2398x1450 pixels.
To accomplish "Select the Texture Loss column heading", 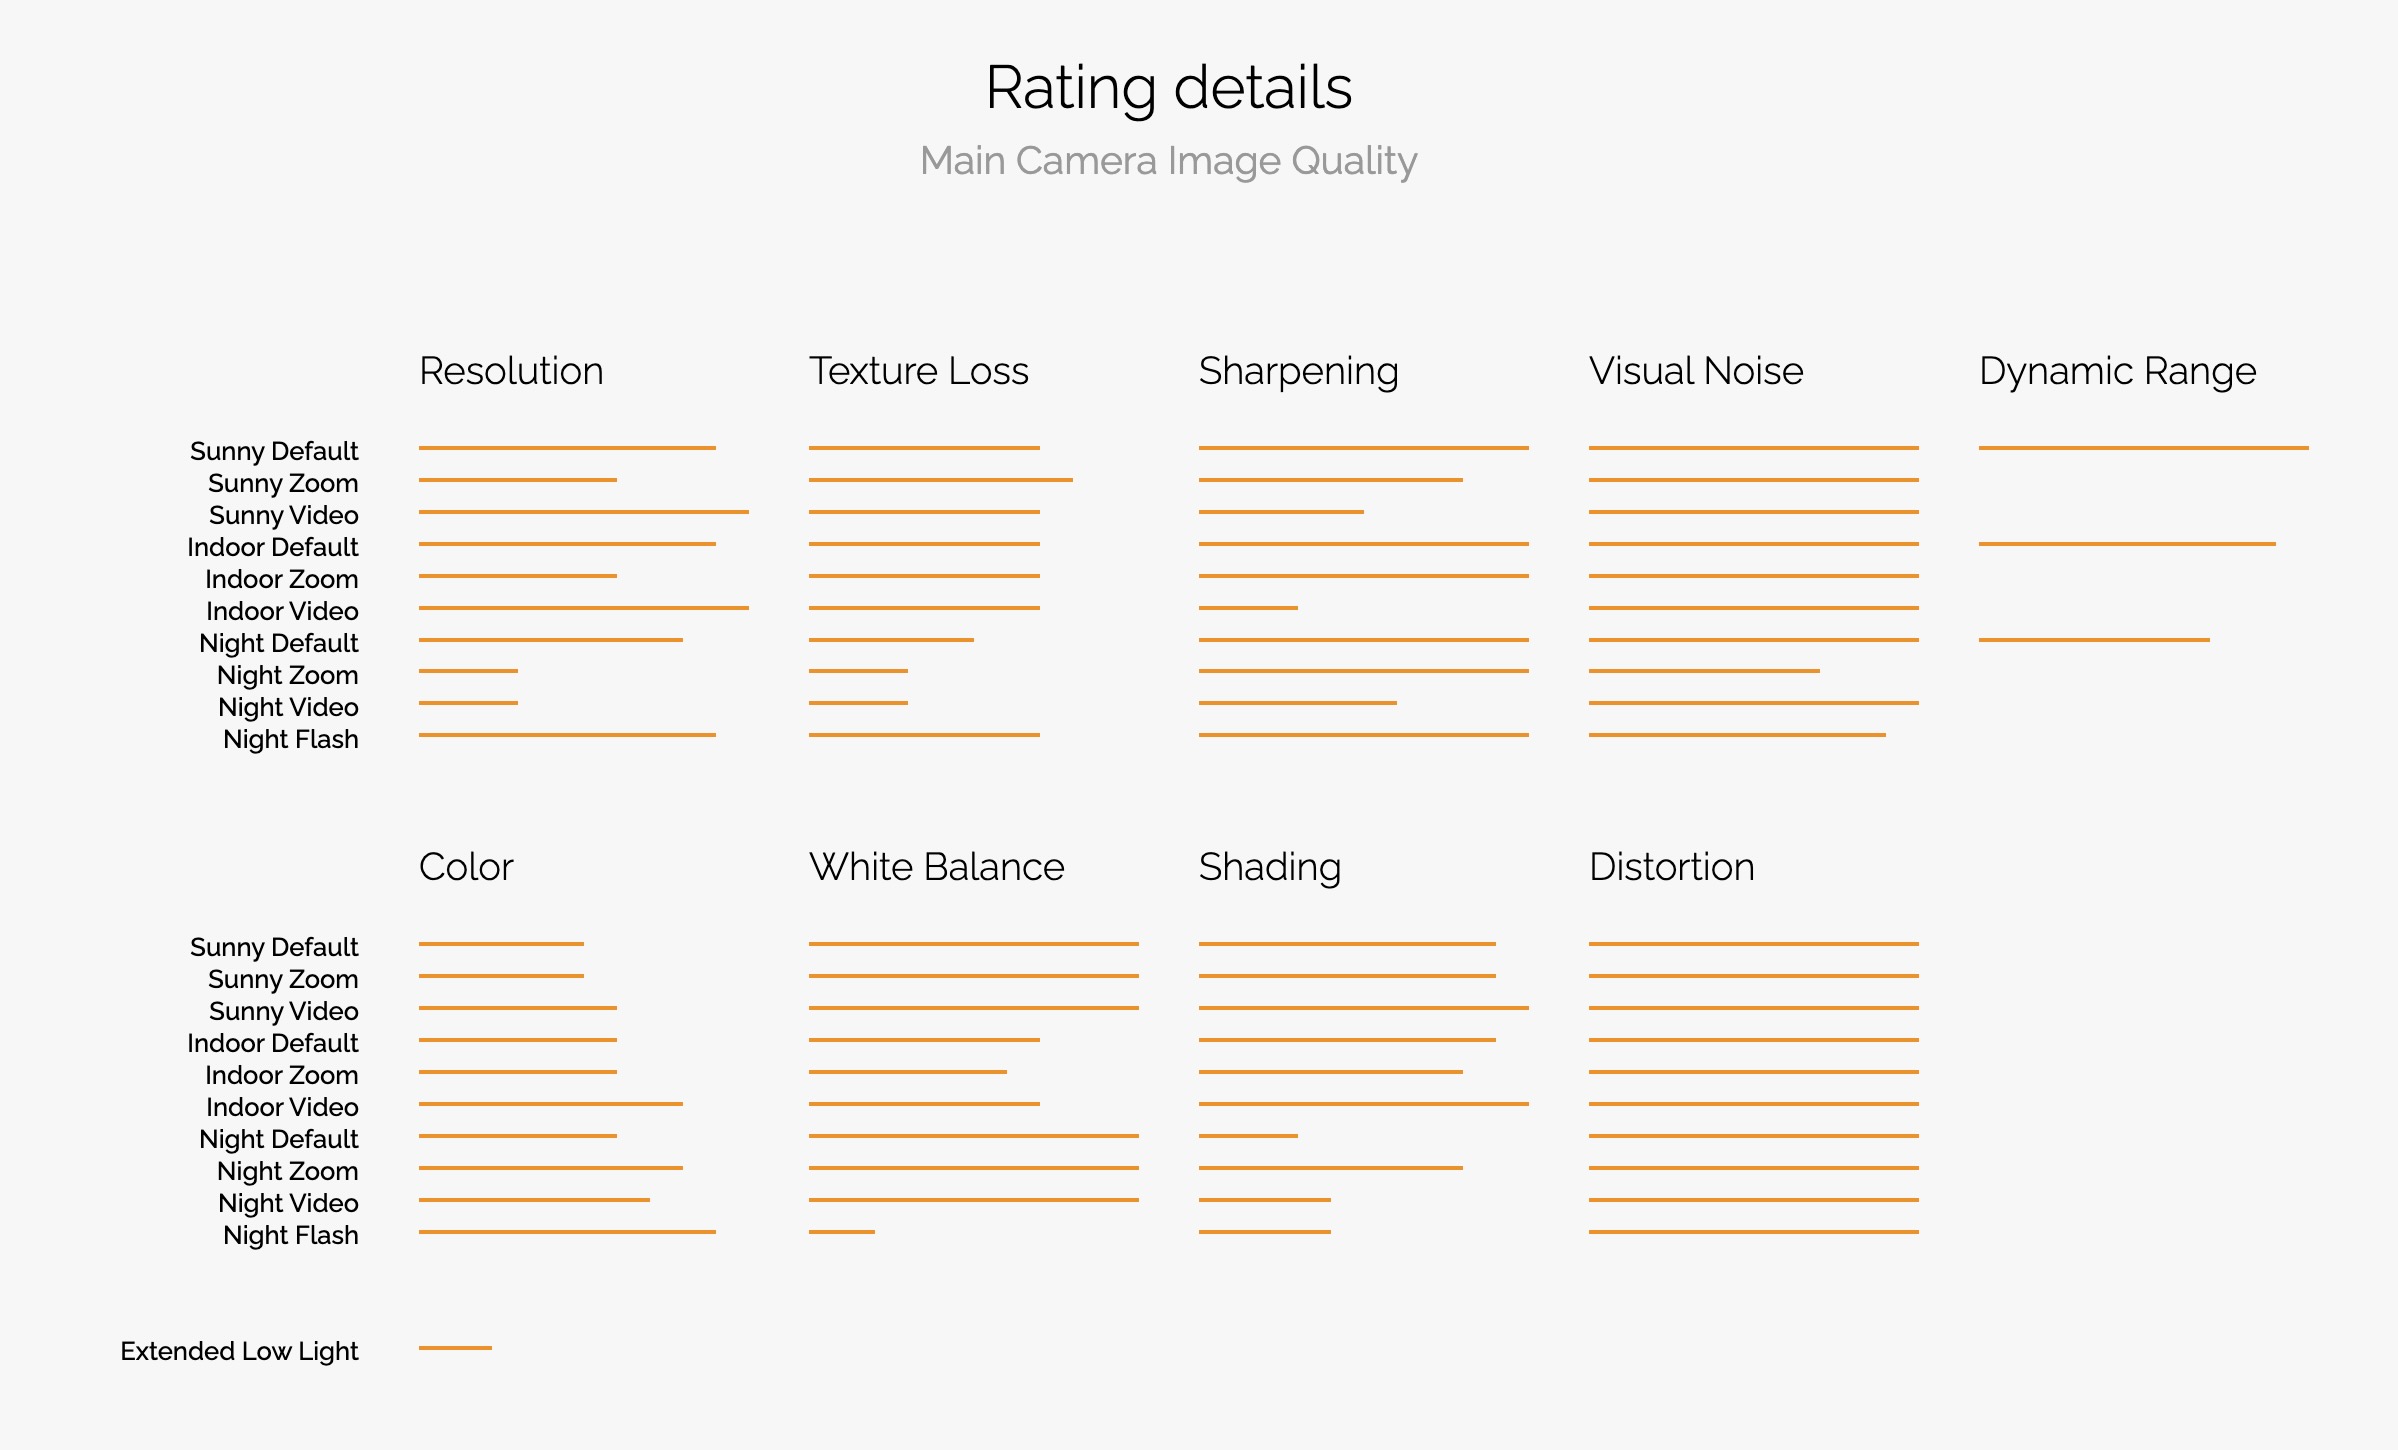I will pos(918,371).
